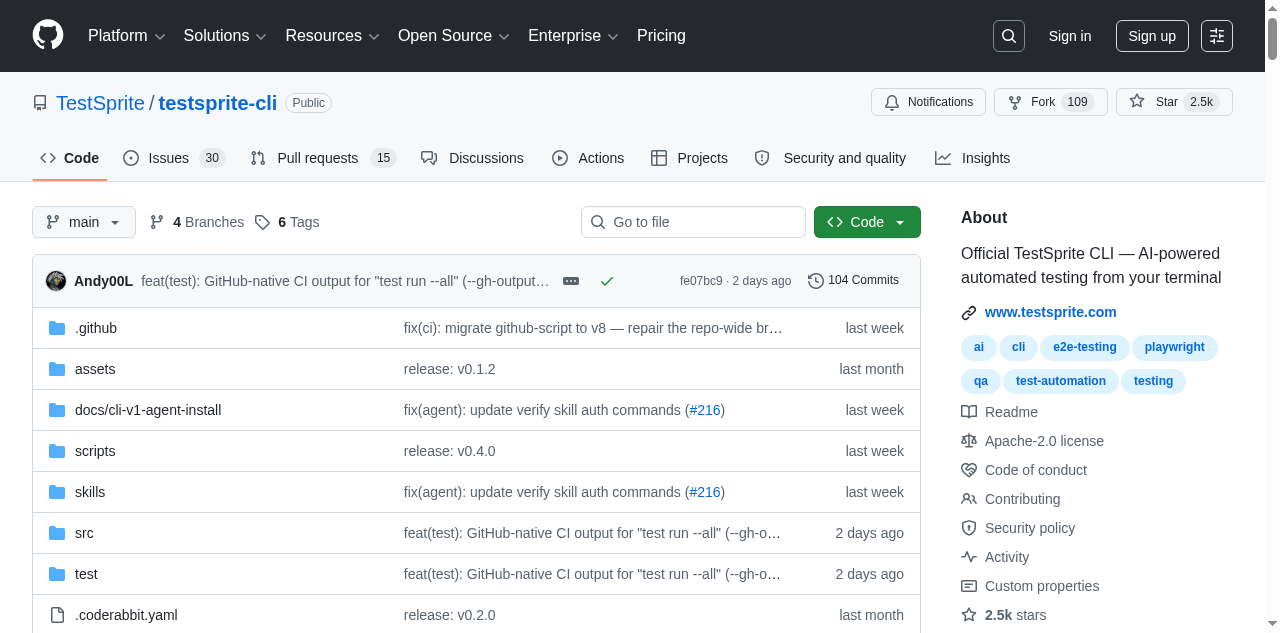The width and height of the screenshot is (1280, 633).
Task: Click the search magnifier icon in header
Action: 1009,36
